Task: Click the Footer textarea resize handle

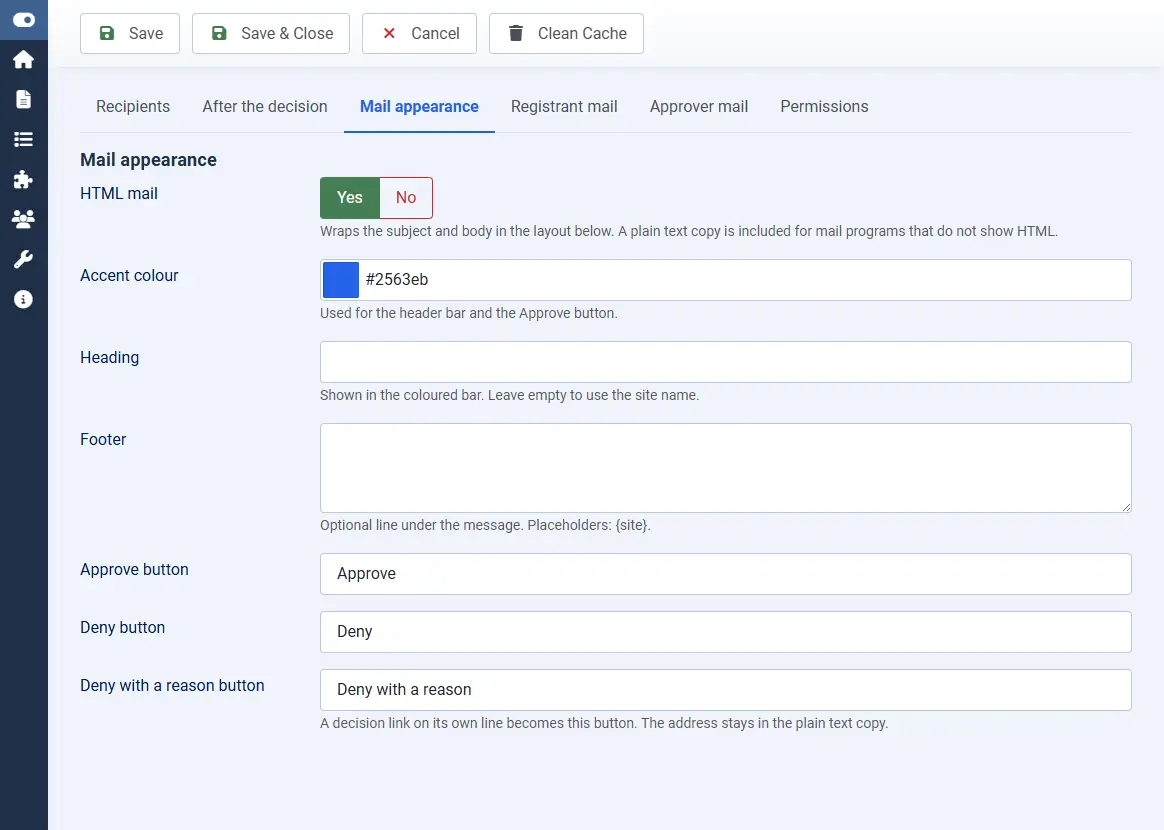Action: (1126, 507)
